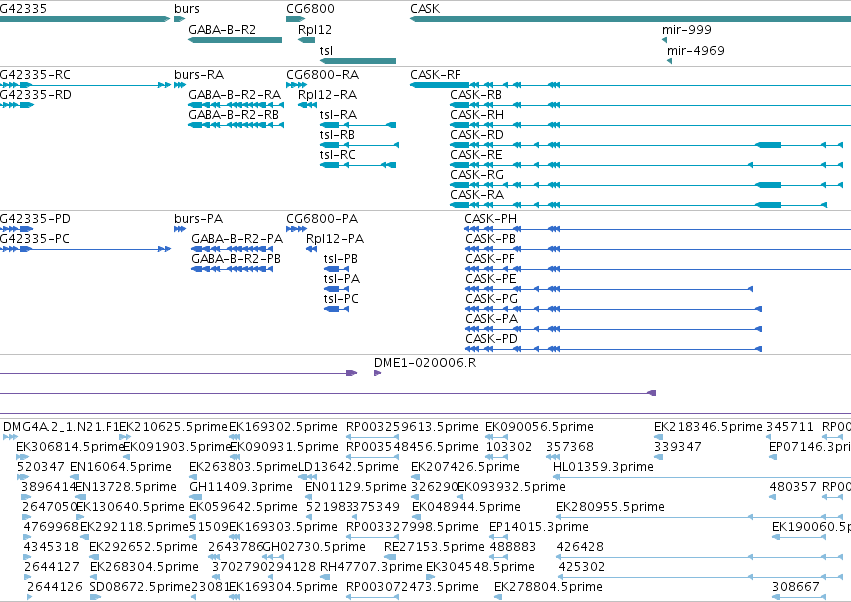Select EST EK280955.5prime label
The height and width of the screenshot is (602, 851).
pos(610,507)
